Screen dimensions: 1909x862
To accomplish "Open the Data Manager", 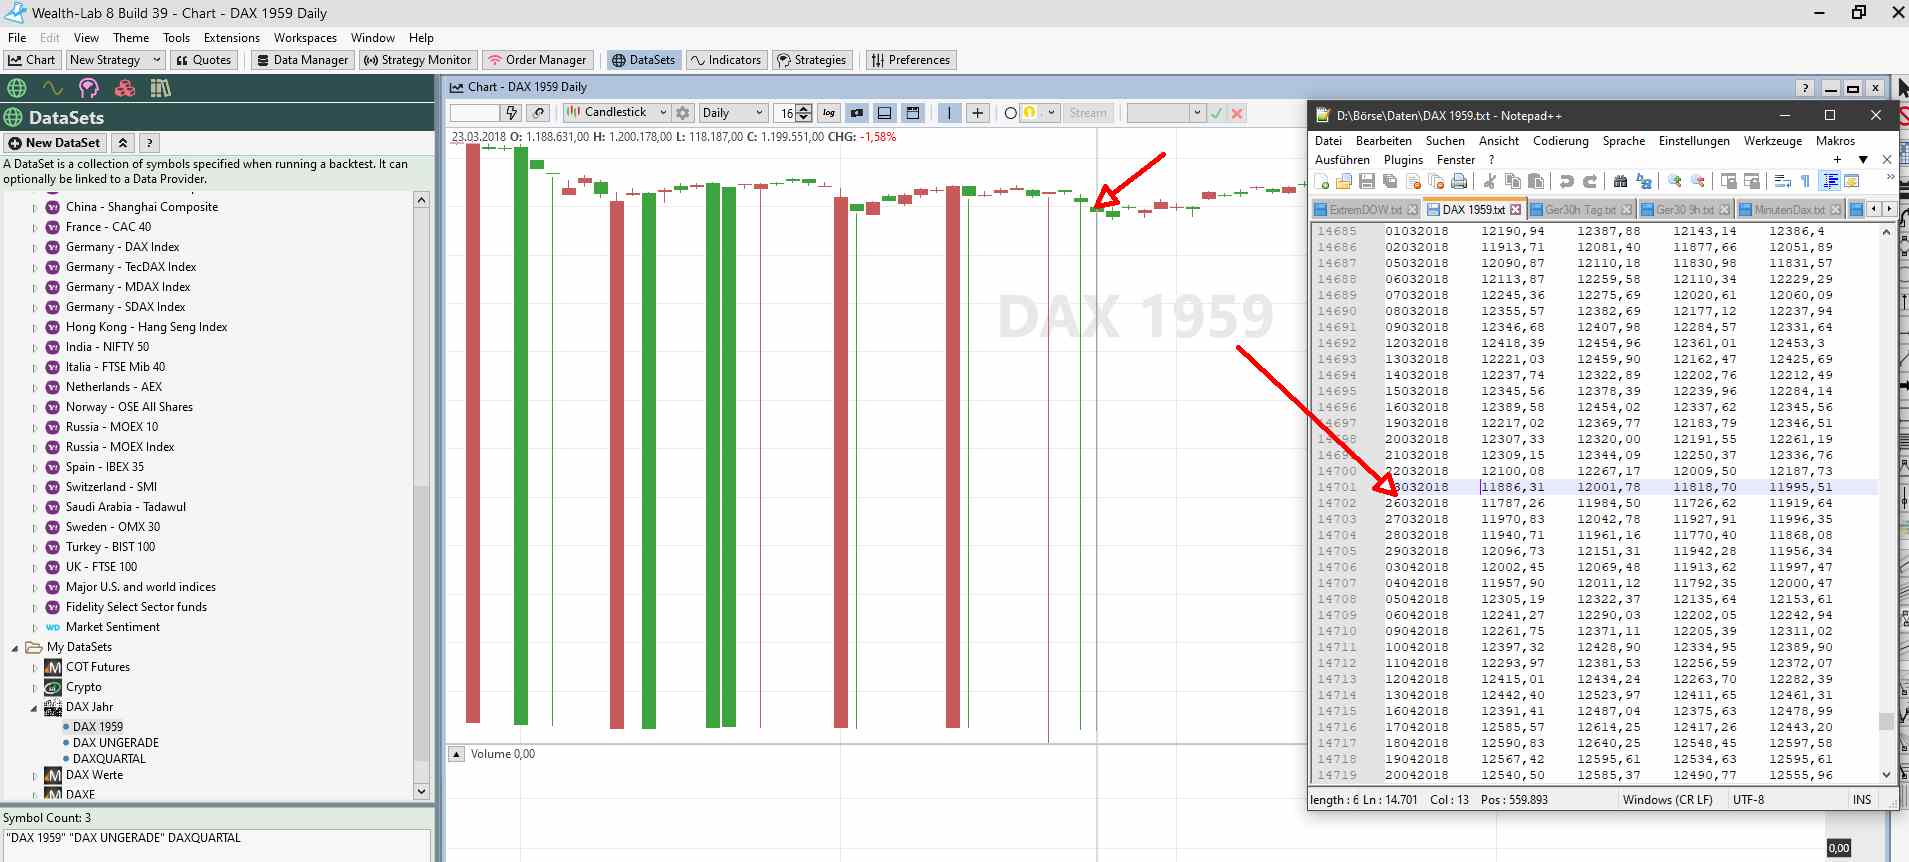I will [x=302, y=60].
